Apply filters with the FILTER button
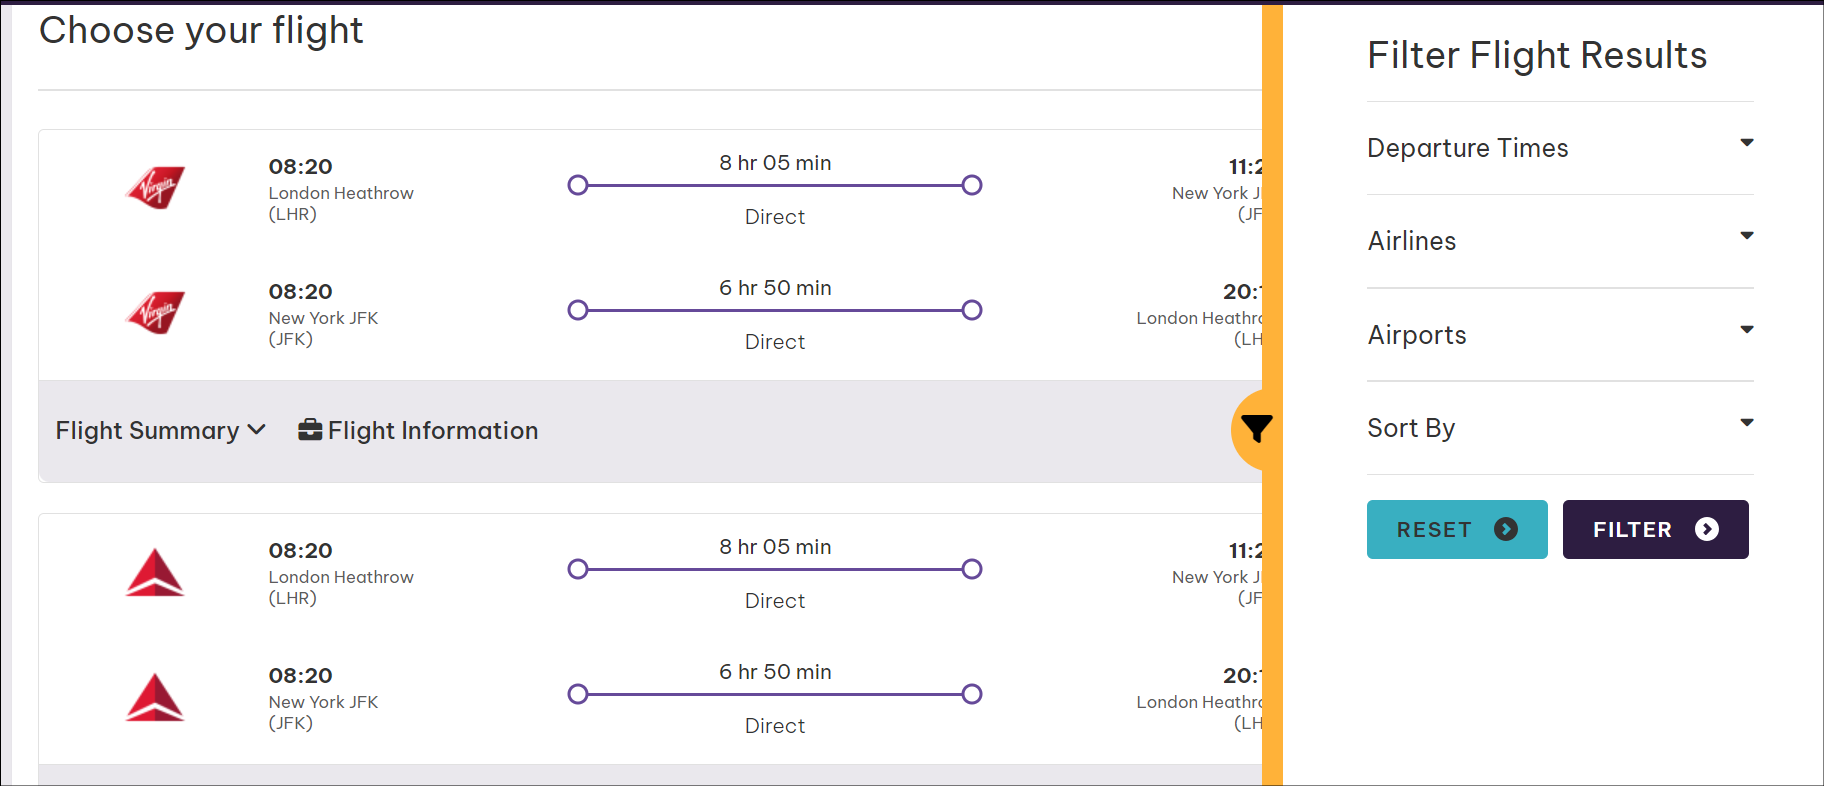The image size is (1824, 786). pyautogui.click(x=1655, y=529)
